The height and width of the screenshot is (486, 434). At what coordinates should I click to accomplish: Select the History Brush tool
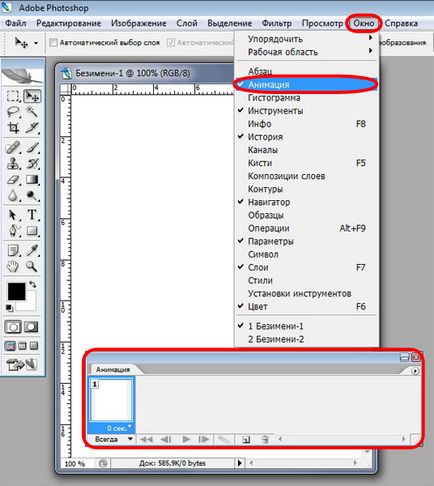click(x=32, y=163)
